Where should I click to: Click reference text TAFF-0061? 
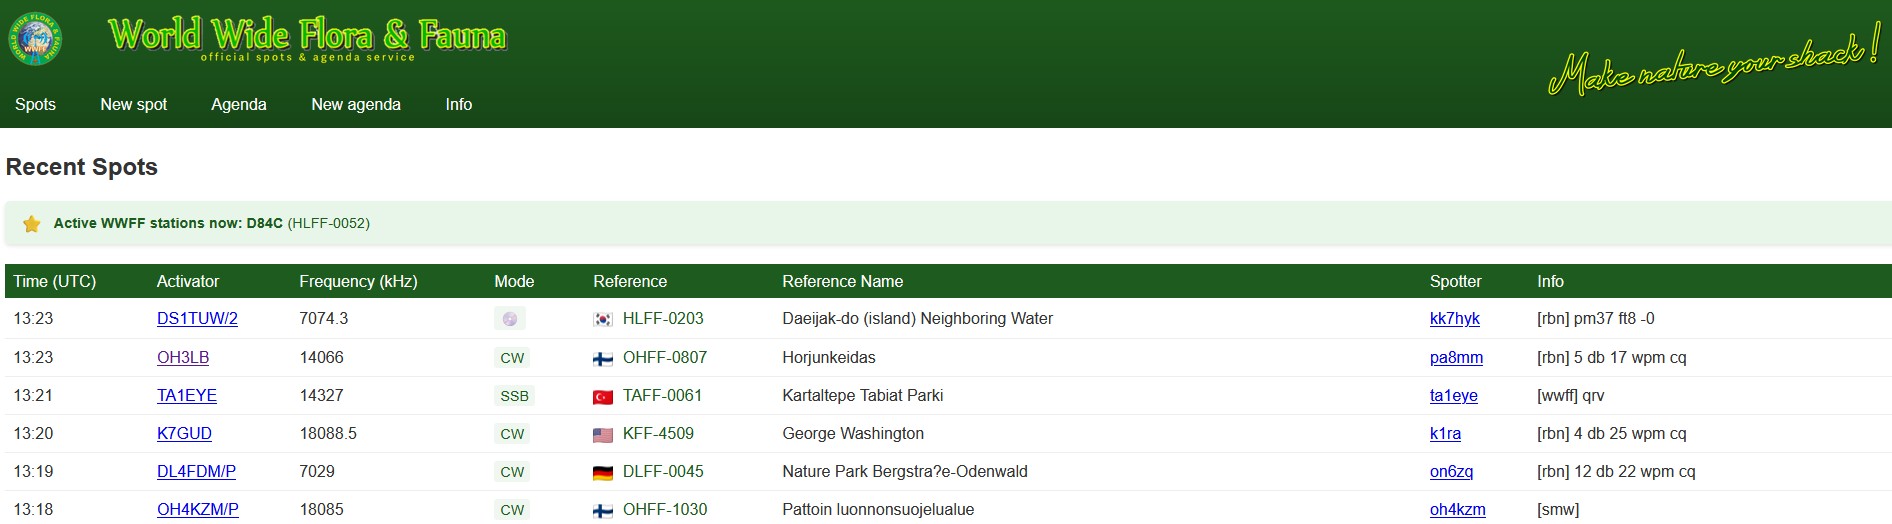[x=662, y=396]
